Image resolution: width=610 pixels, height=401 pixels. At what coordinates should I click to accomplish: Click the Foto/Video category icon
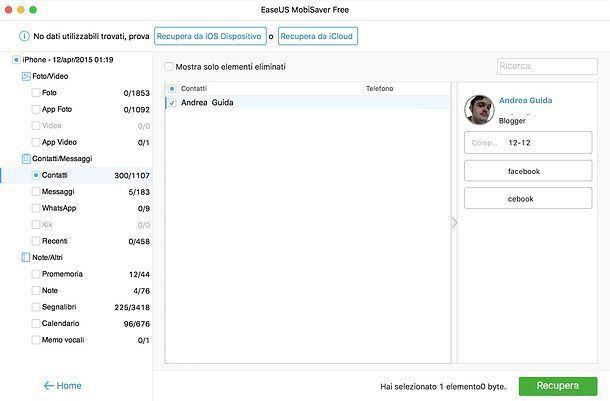click(x=26, y=76)
